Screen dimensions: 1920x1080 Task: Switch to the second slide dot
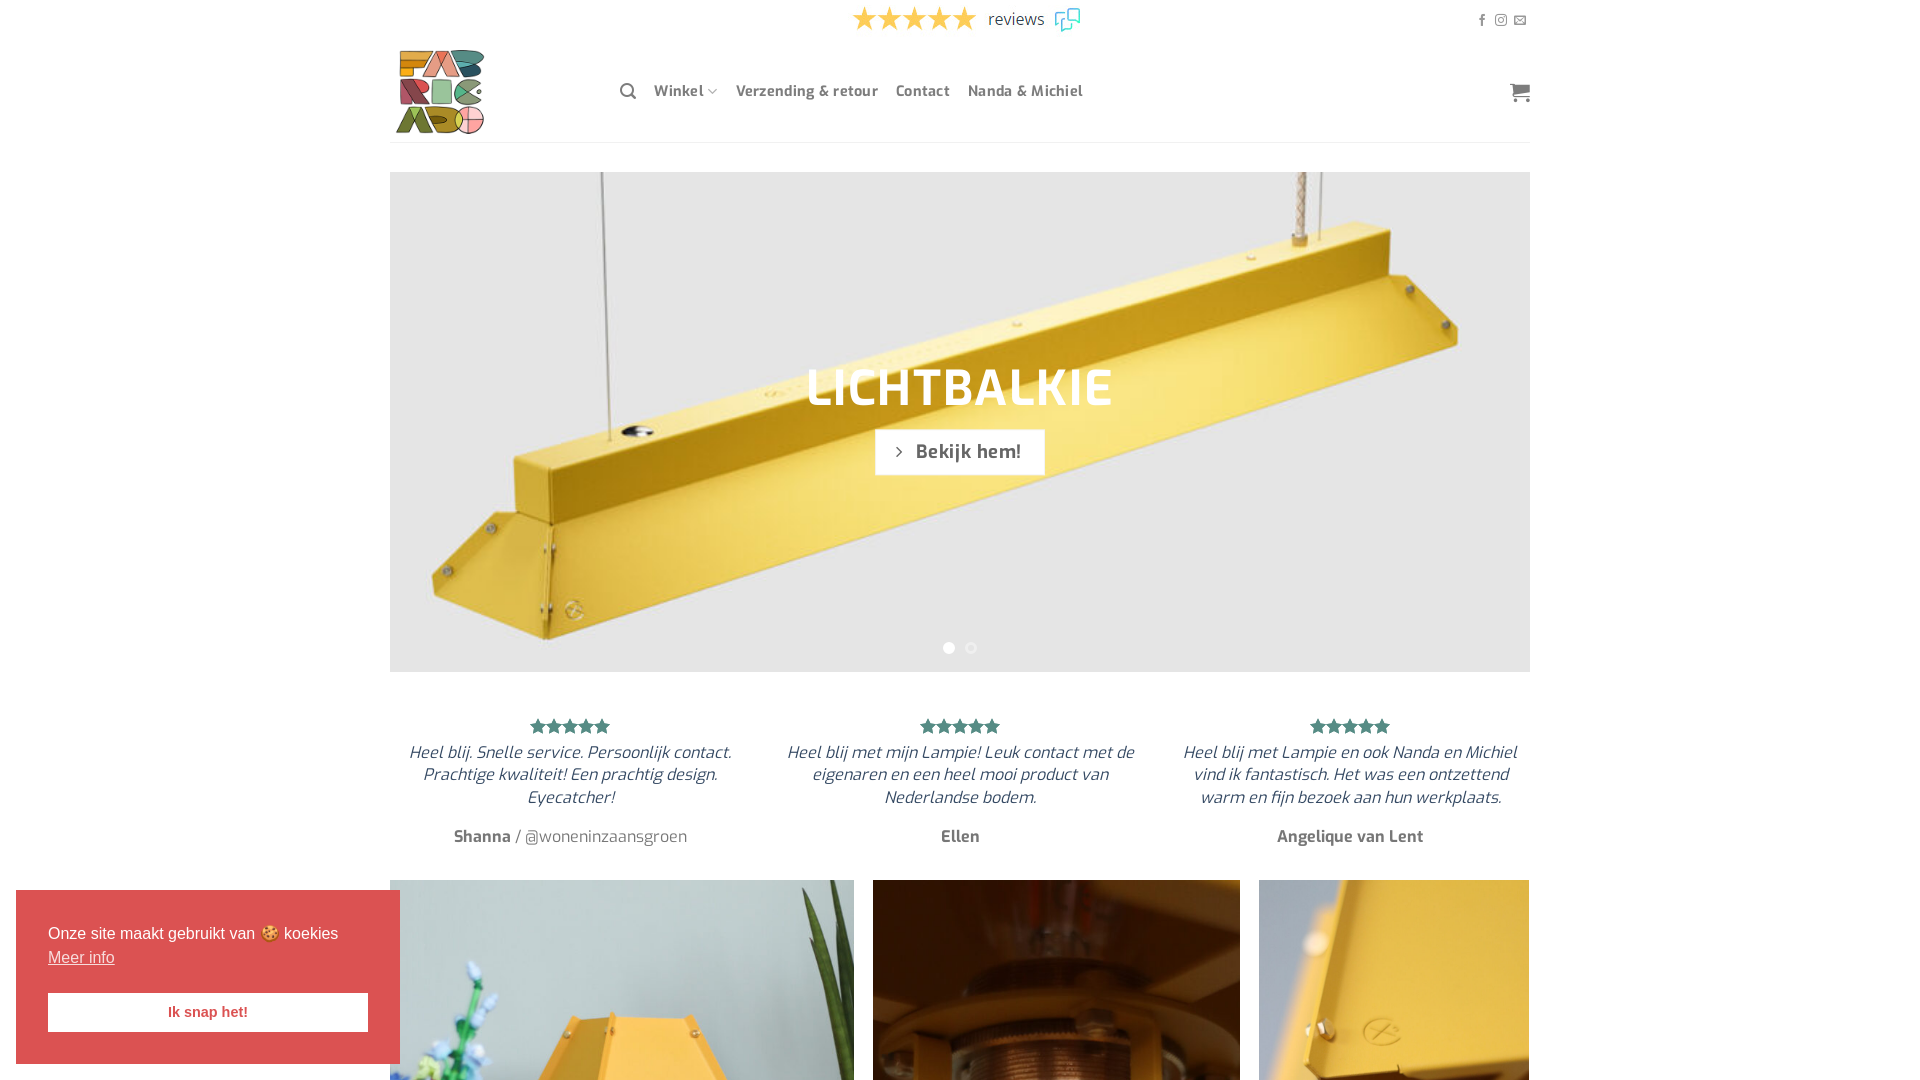pyautogui.click(x=971, y=648)
